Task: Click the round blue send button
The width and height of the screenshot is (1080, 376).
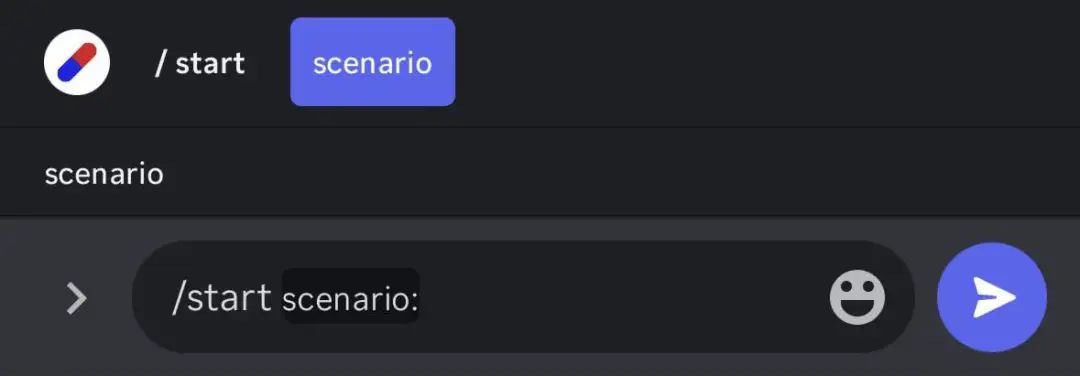Action: 992,297
